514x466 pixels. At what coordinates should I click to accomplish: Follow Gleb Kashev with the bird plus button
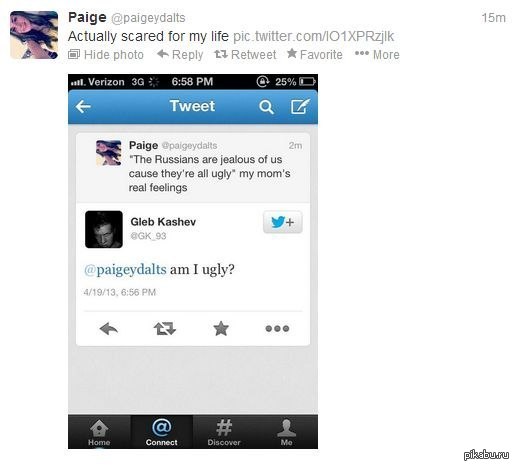(x=283, y=222)
